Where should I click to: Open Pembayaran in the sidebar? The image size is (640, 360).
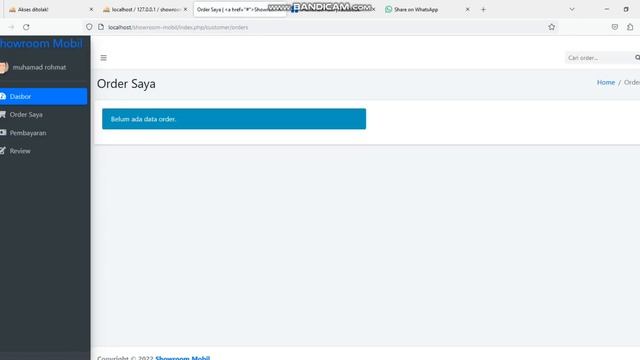click(43, 133)
